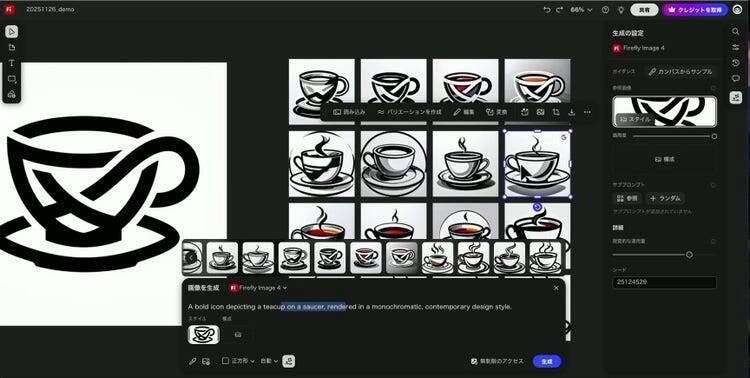Open the Firefly home logo
Screen dimensions: 750x378
tap(10, 10)
